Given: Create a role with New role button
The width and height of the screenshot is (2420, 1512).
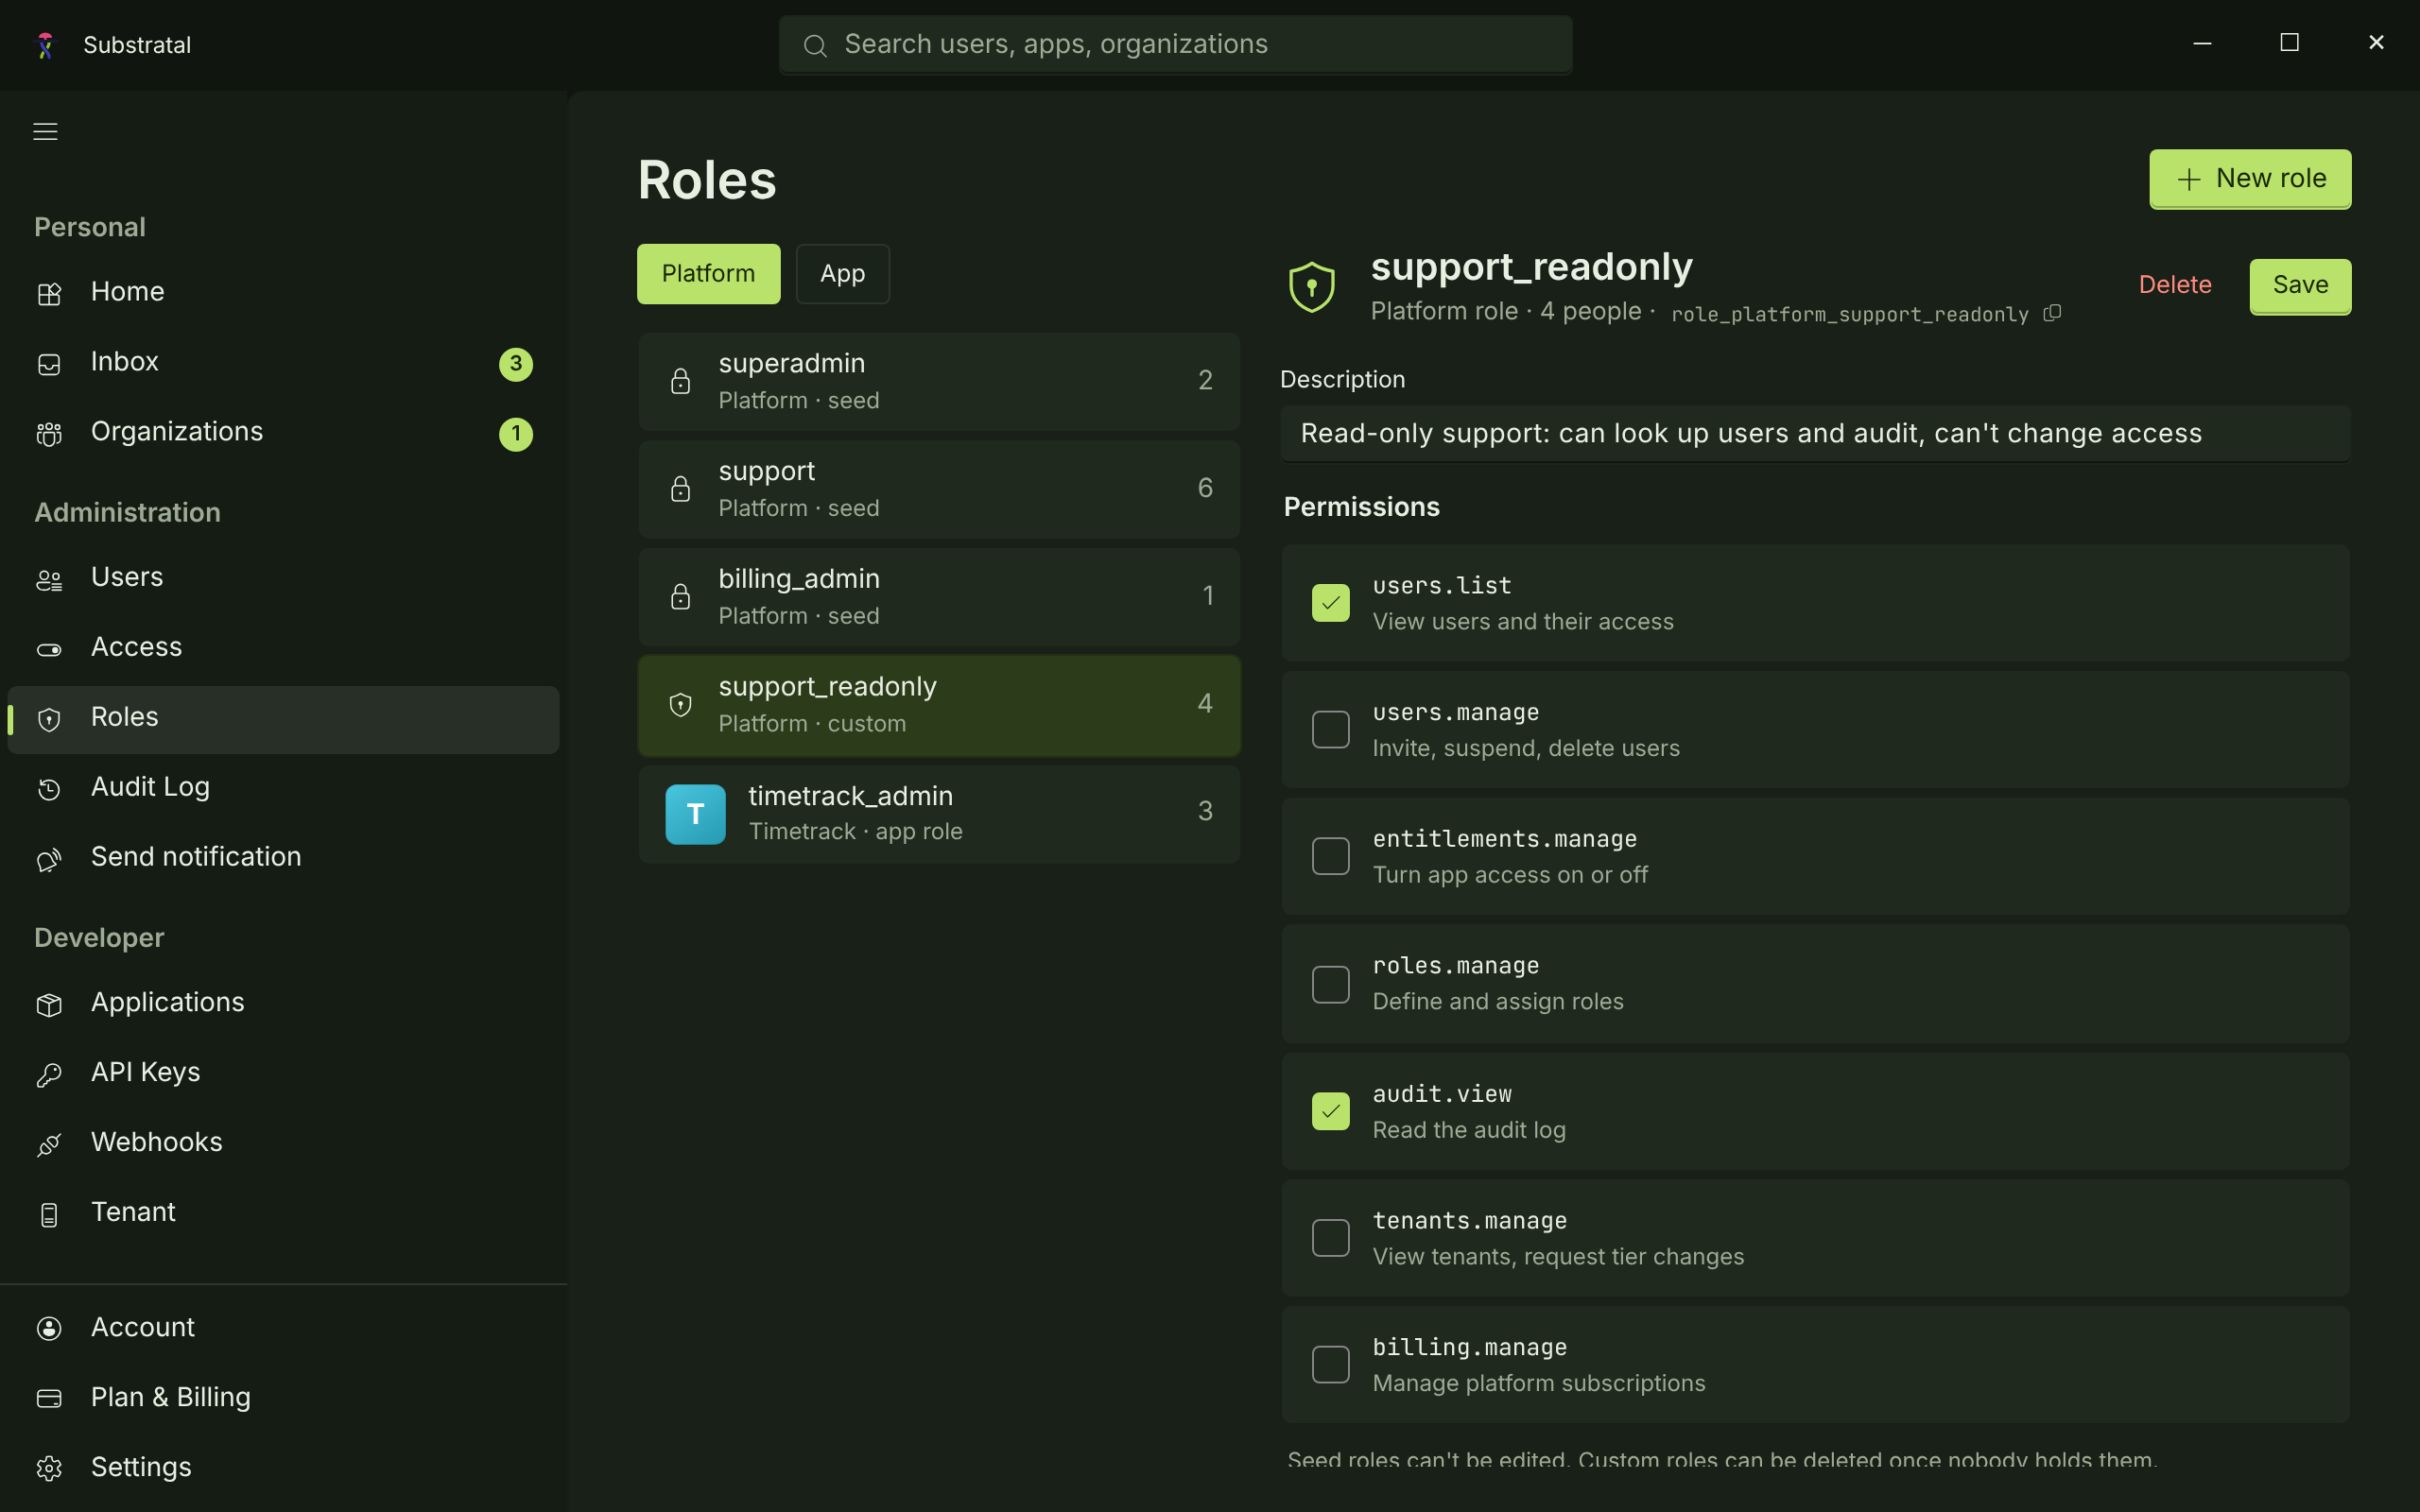Looking at the screenshot, I should click(x=2250, y=179).
